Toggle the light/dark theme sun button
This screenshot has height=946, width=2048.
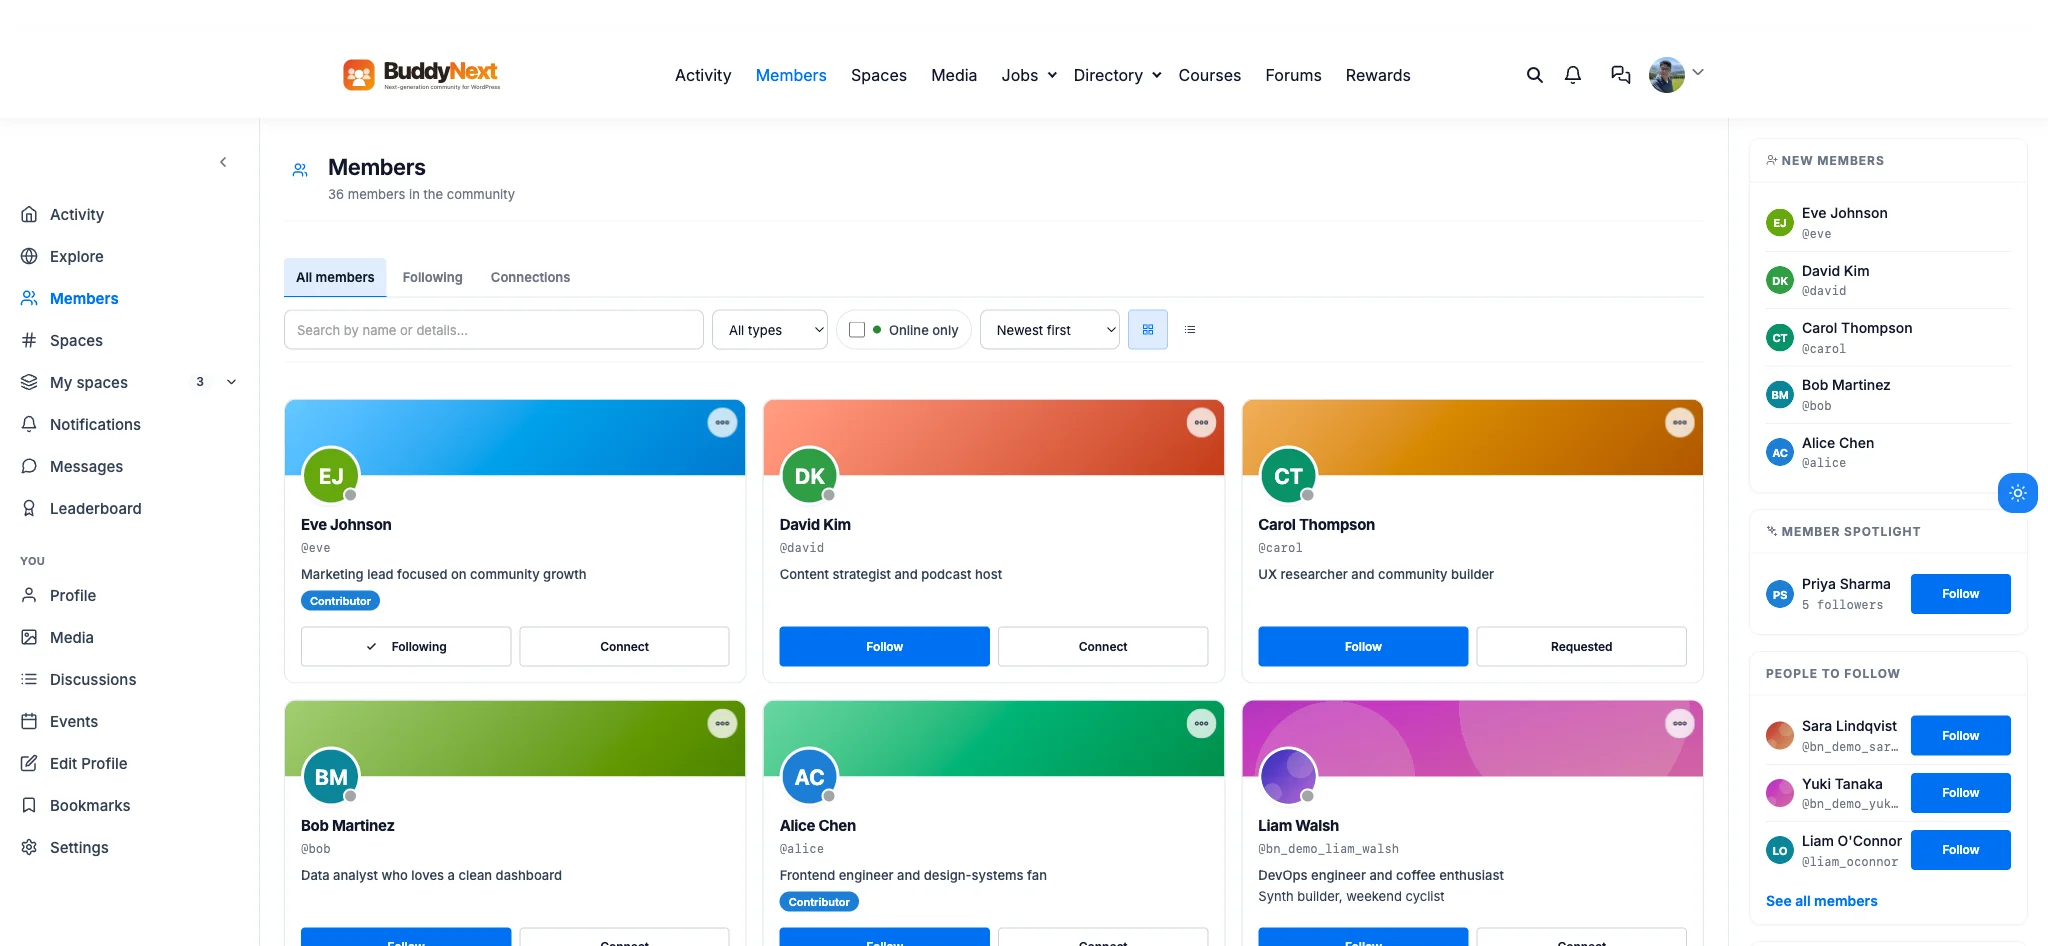2018,493
